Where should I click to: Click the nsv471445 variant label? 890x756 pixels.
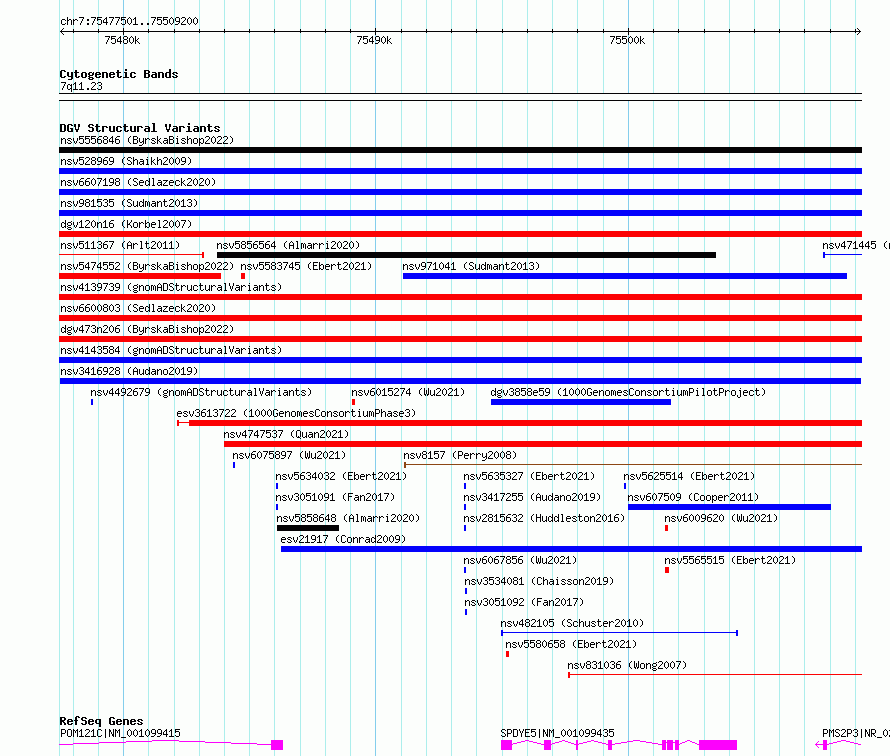coord(856,245)
